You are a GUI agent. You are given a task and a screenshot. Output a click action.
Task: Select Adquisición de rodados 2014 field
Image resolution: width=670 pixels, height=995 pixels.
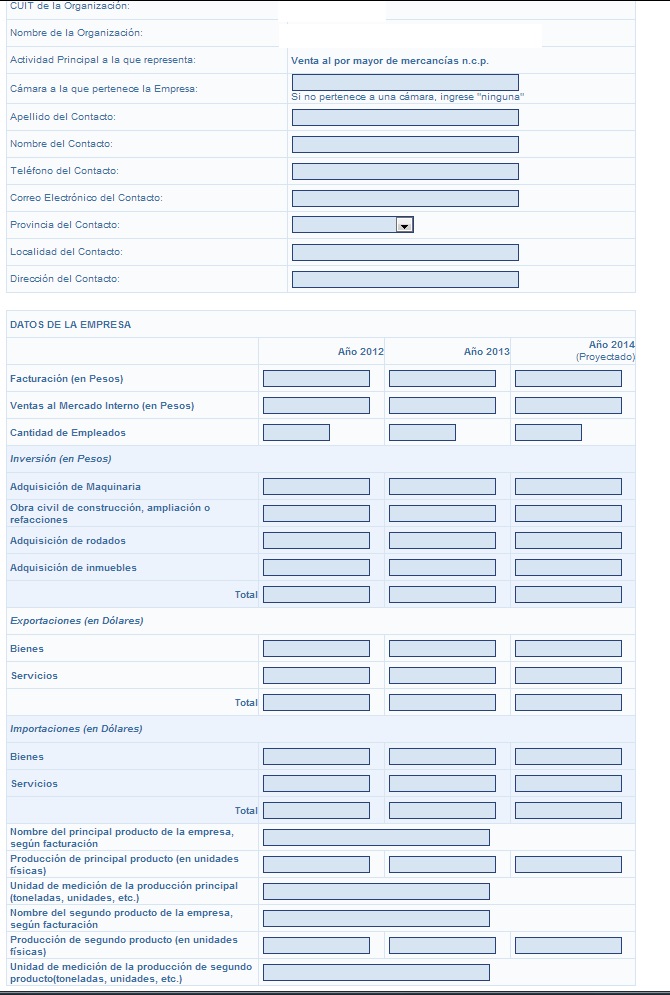568,541
